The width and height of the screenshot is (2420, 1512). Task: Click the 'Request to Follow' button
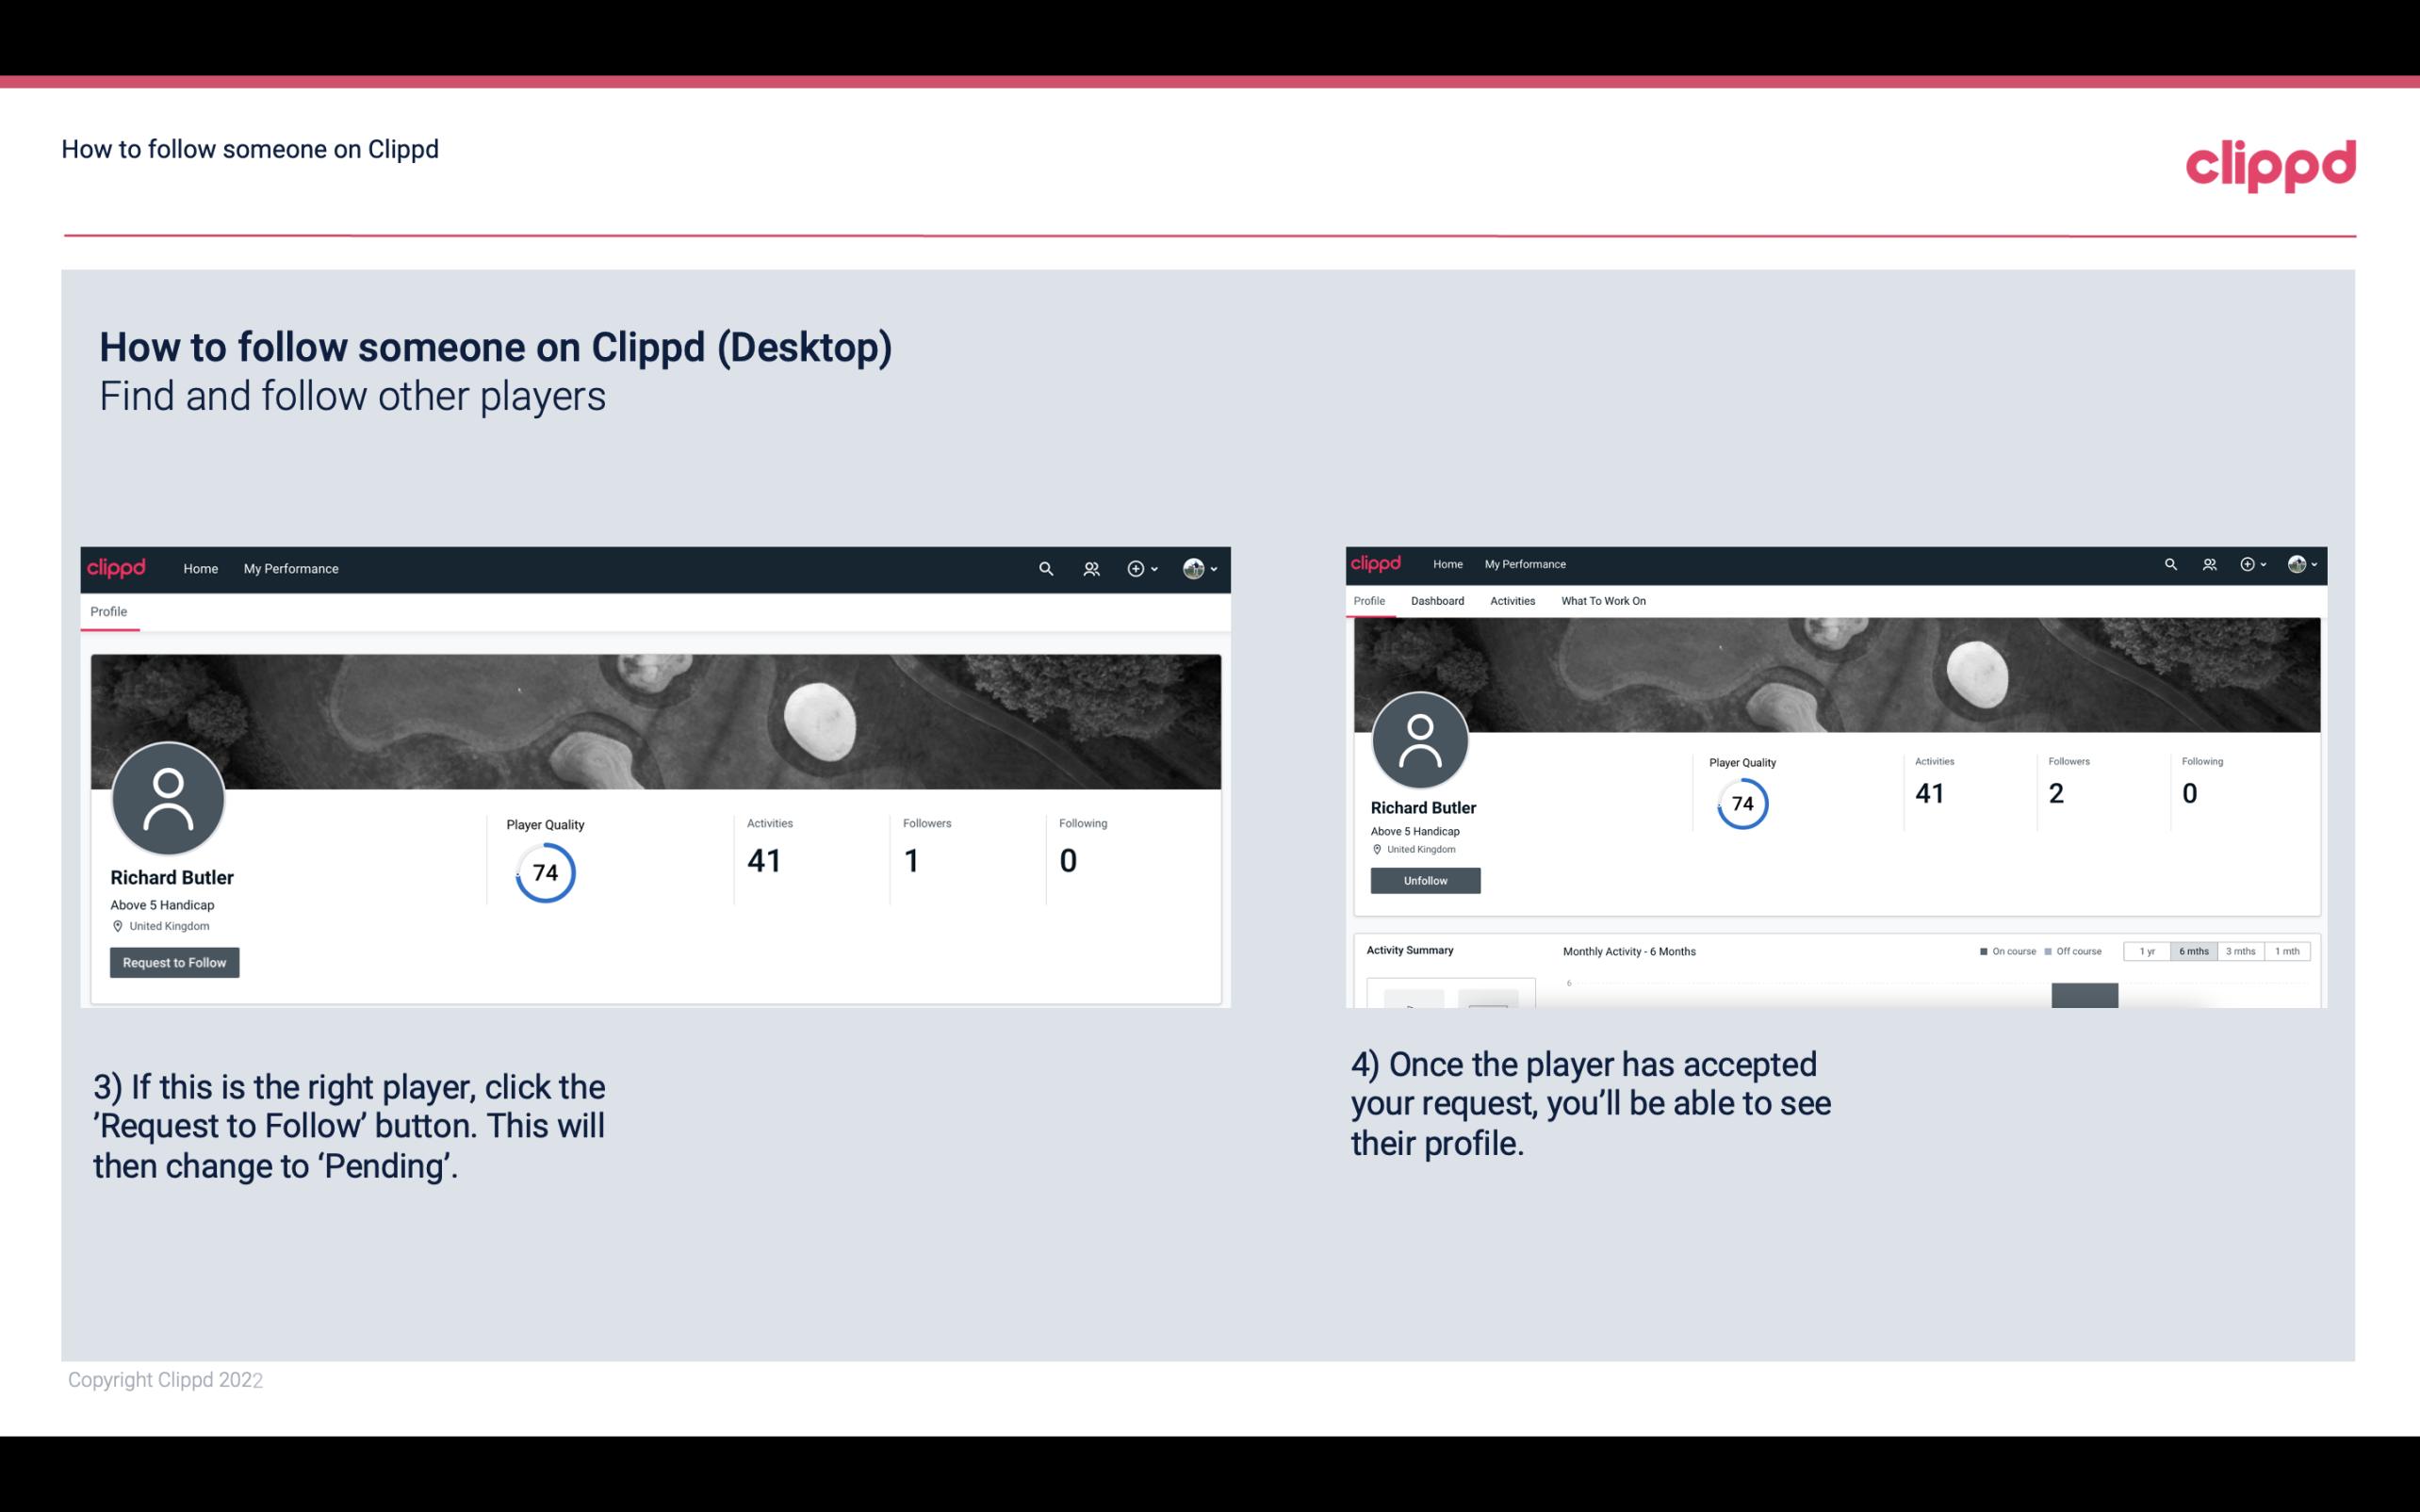174,962
